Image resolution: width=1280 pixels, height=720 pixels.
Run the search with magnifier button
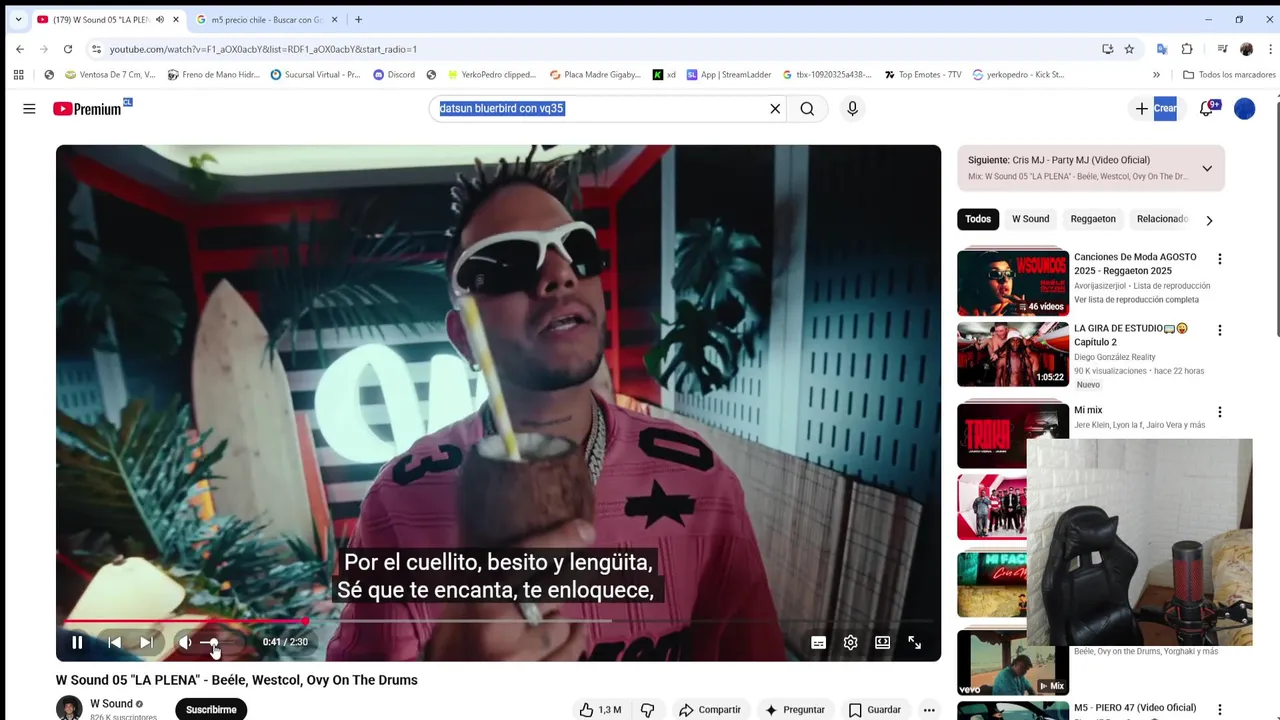(x=807, y=109)
